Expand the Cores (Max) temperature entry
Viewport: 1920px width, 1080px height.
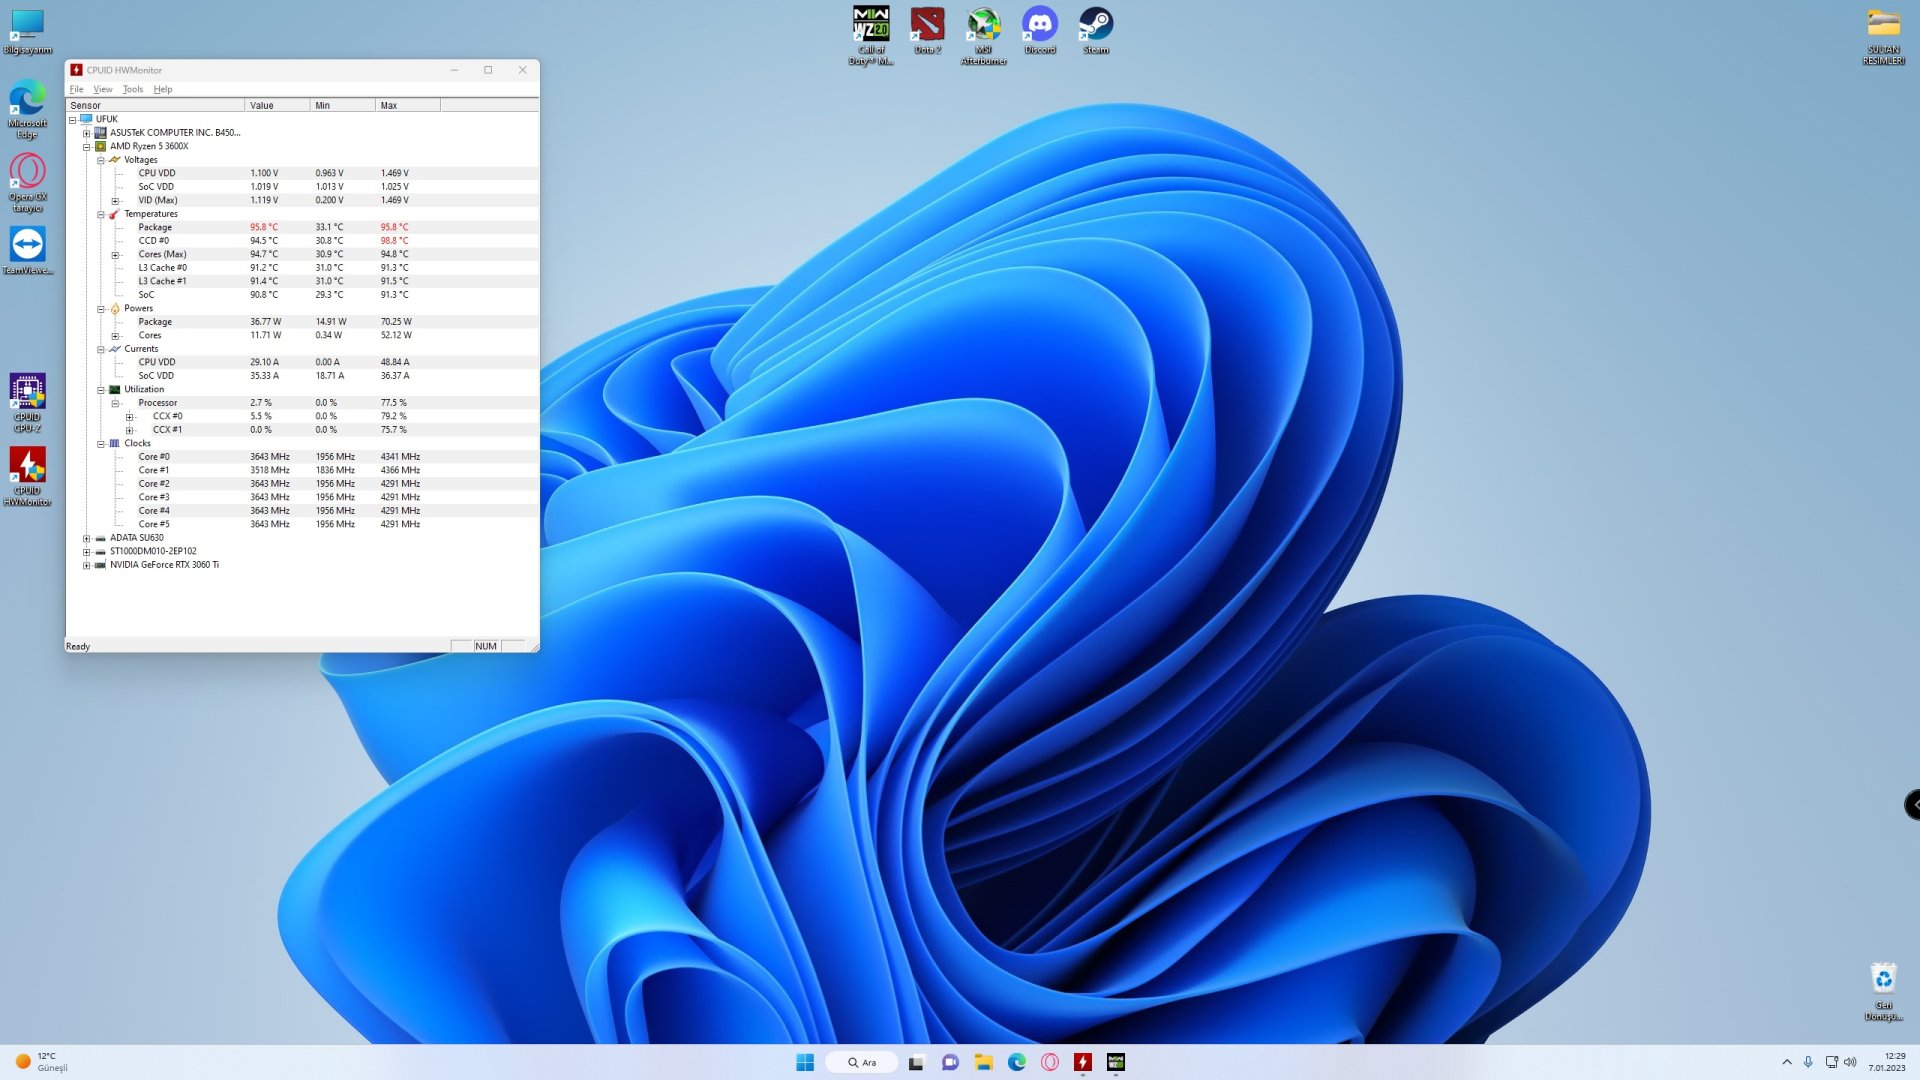pyautogui.click(x=115, y=255)
